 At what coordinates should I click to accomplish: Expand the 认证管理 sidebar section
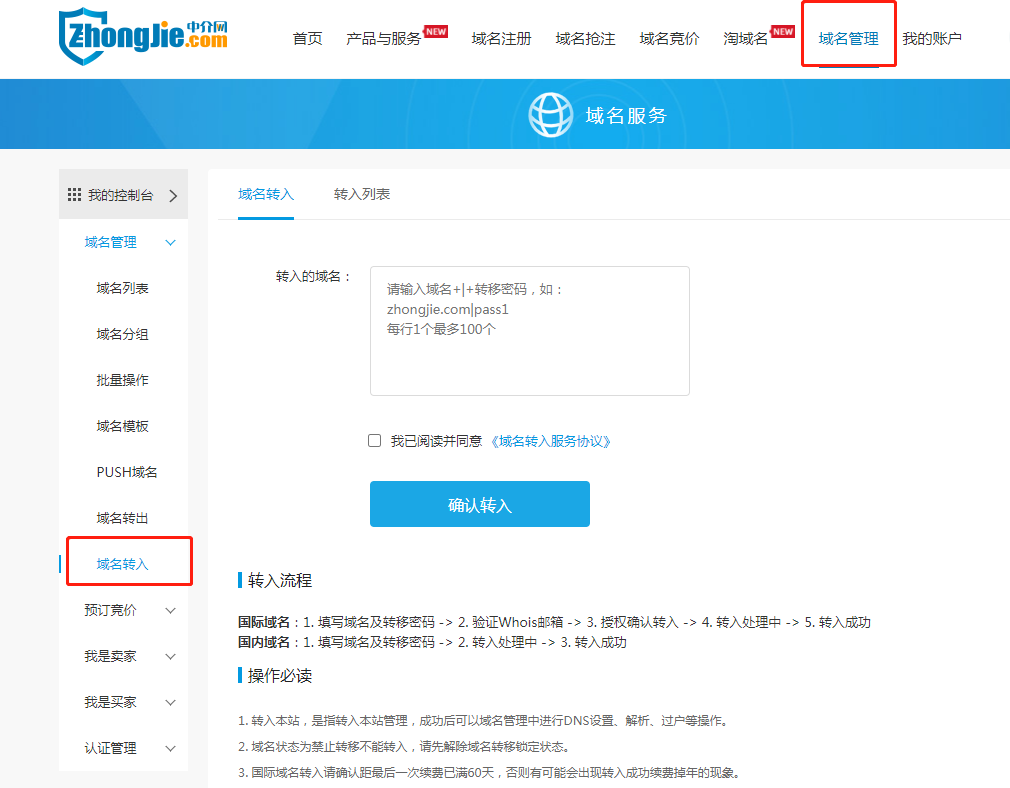pyautogui.click(x=170, y=748)
